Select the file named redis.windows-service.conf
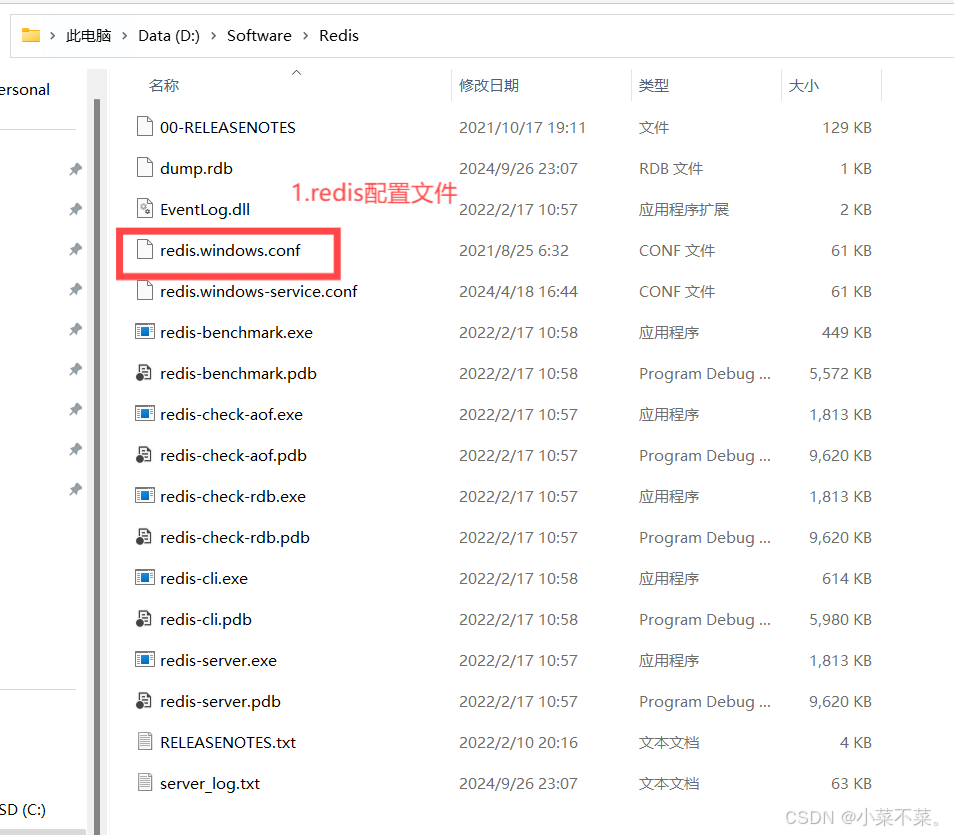 (x=259, y=292)
